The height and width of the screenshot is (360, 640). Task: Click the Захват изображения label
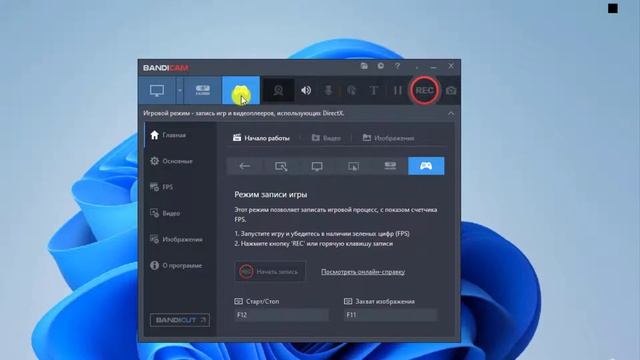[x=385, y=301]
